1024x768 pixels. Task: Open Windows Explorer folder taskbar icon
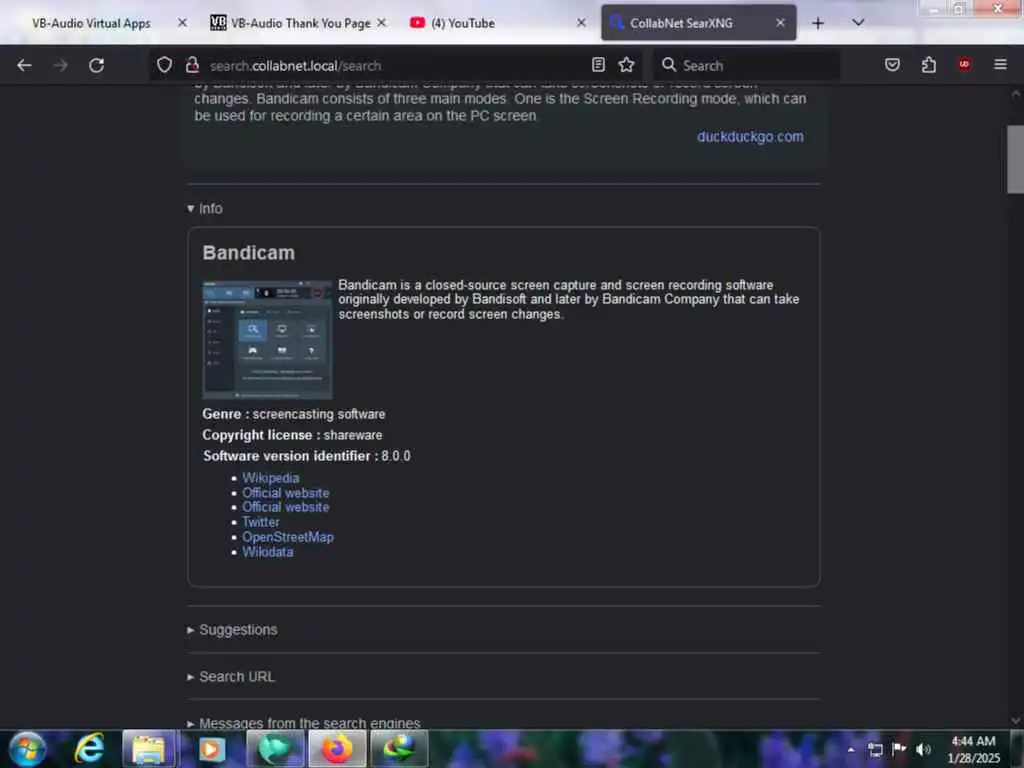click(x=149, y=749)
